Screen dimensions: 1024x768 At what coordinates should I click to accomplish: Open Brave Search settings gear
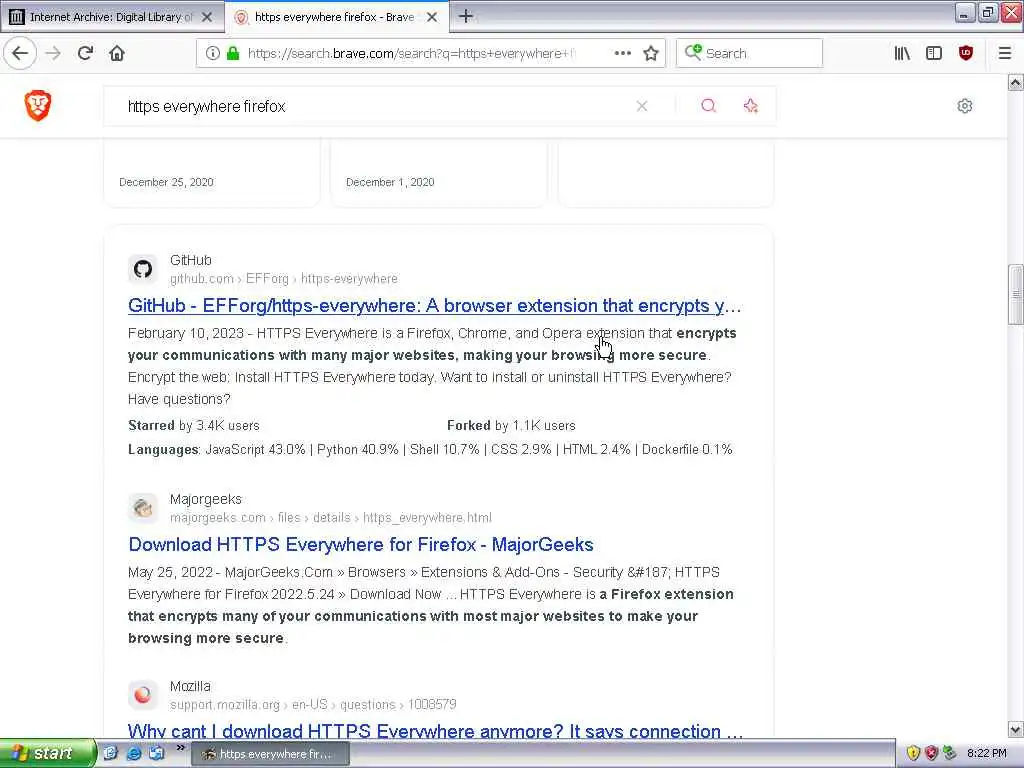[965, 106]
